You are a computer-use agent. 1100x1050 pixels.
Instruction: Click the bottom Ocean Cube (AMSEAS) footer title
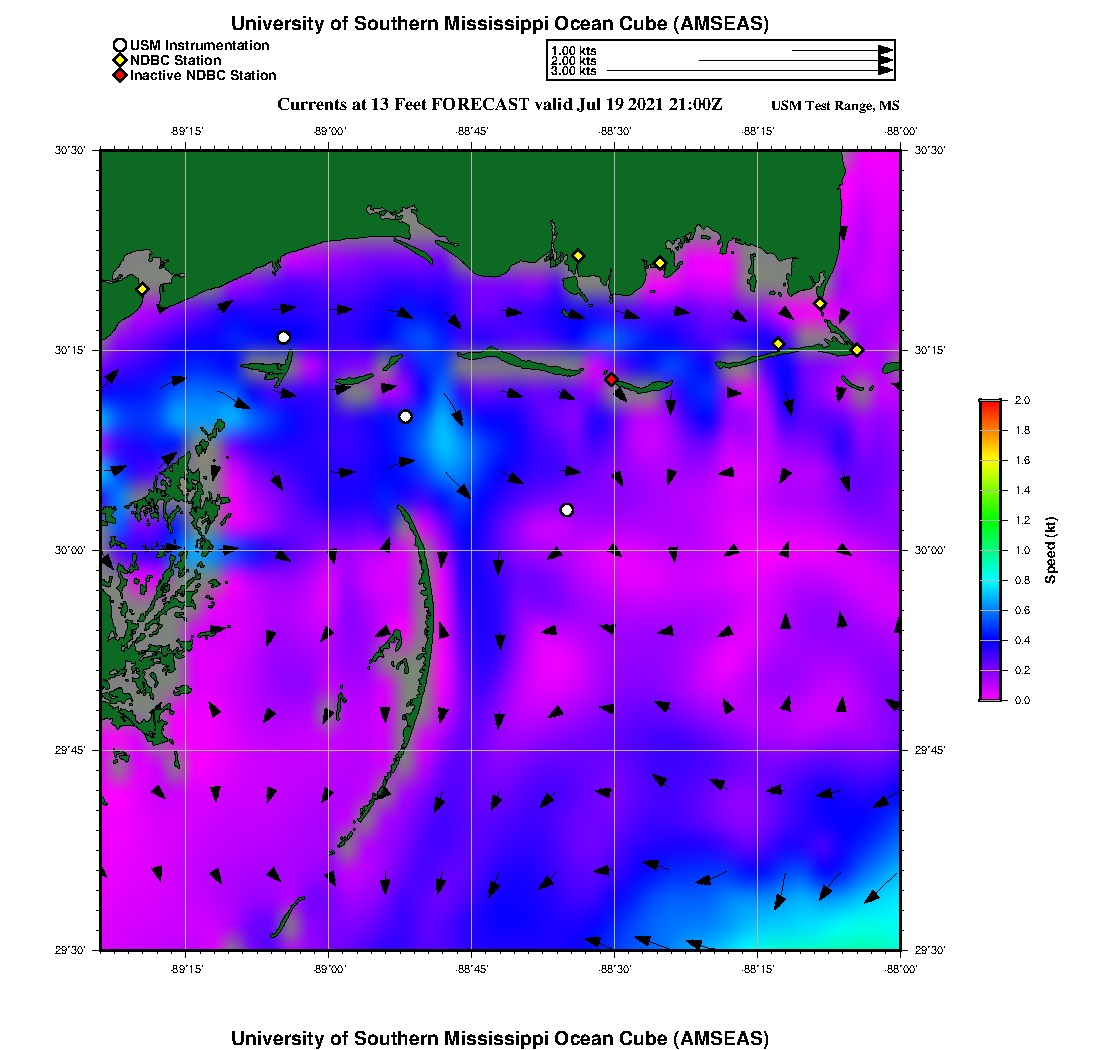tap(500, 1037)
